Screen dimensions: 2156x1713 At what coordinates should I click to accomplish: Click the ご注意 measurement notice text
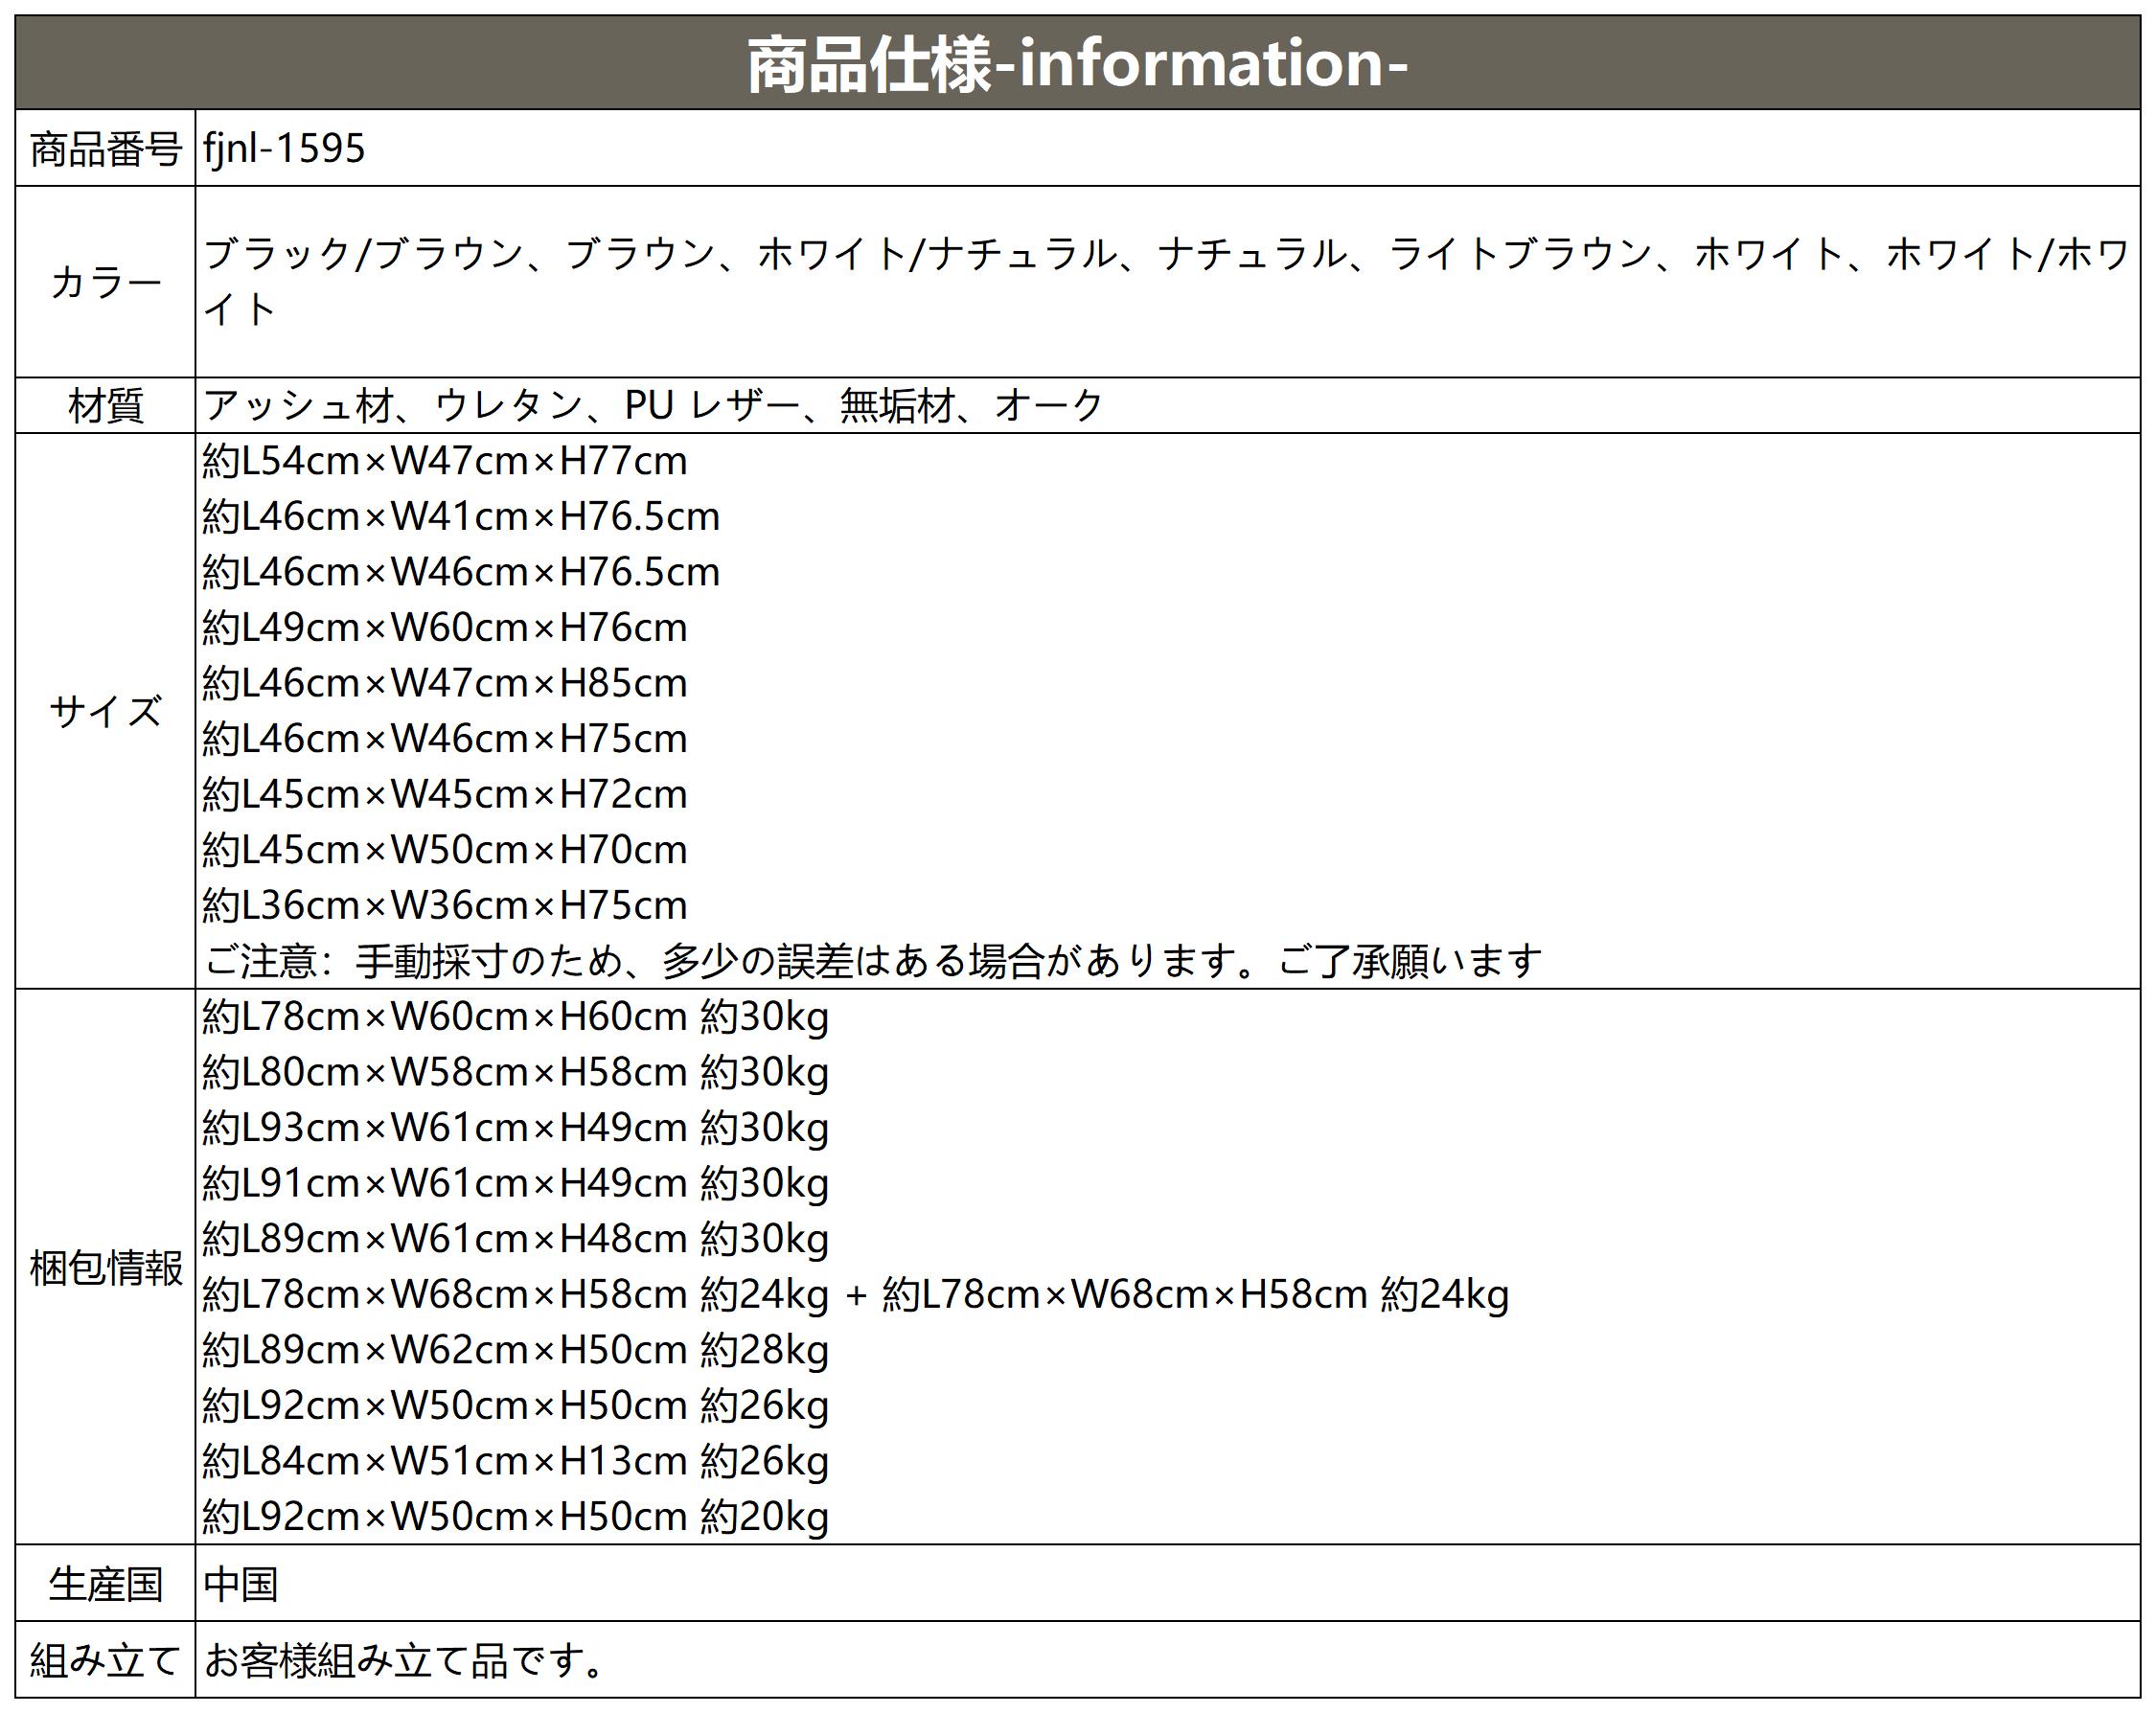click(x=872, y=962)
